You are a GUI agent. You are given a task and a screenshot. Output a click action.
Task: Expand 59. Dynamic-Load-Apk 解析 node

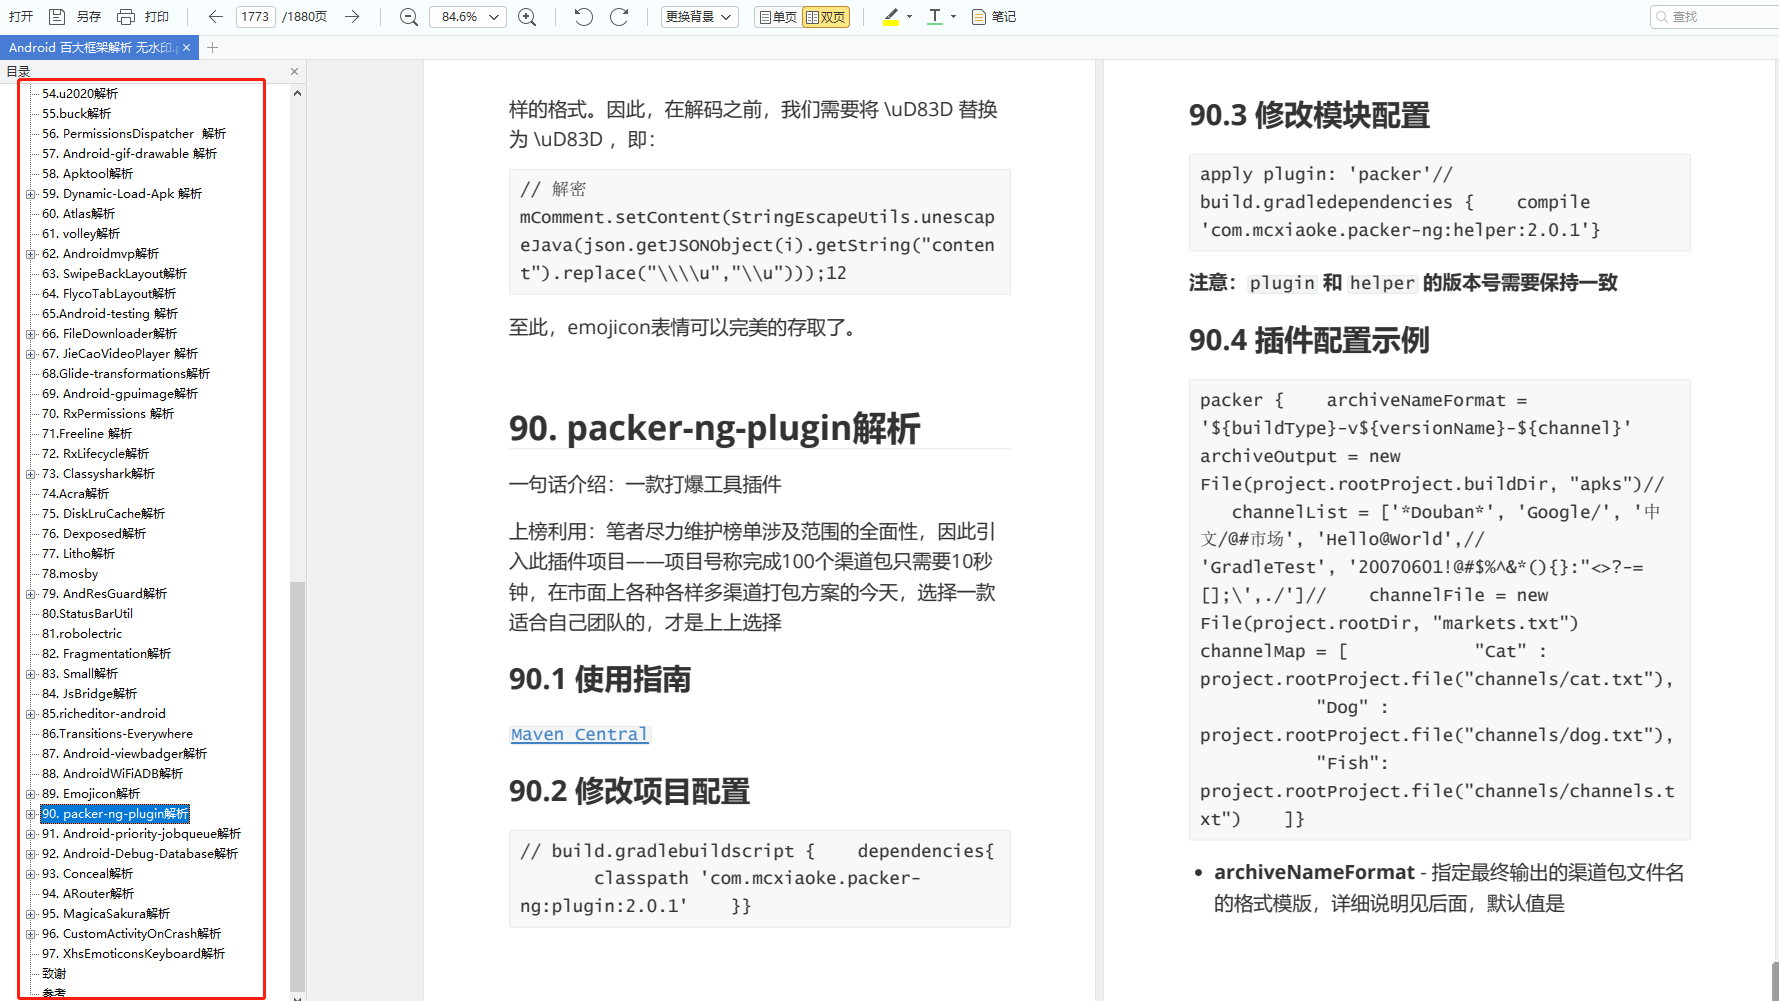click(31, 194)
